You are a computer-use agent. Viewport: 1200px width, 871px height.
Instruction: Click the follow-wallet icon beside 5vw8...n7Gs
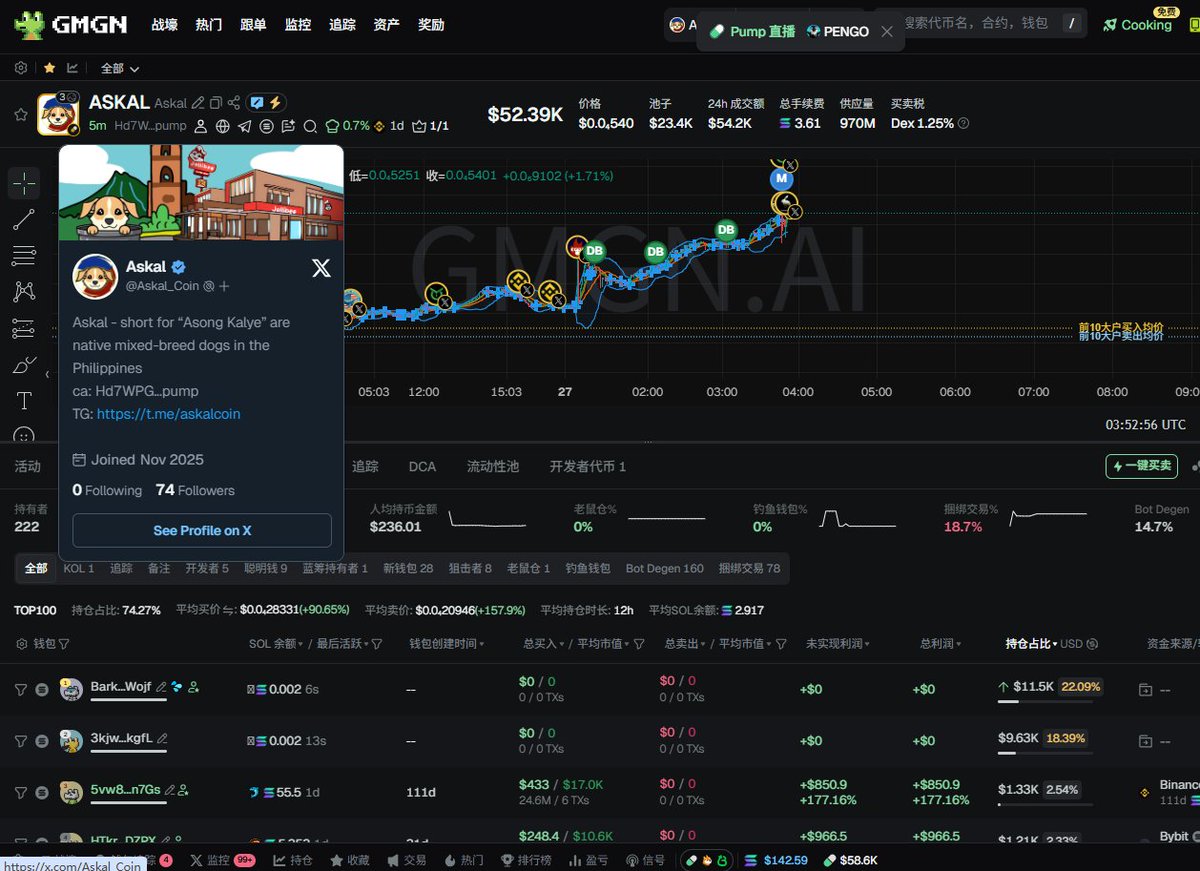coord(184,790)
